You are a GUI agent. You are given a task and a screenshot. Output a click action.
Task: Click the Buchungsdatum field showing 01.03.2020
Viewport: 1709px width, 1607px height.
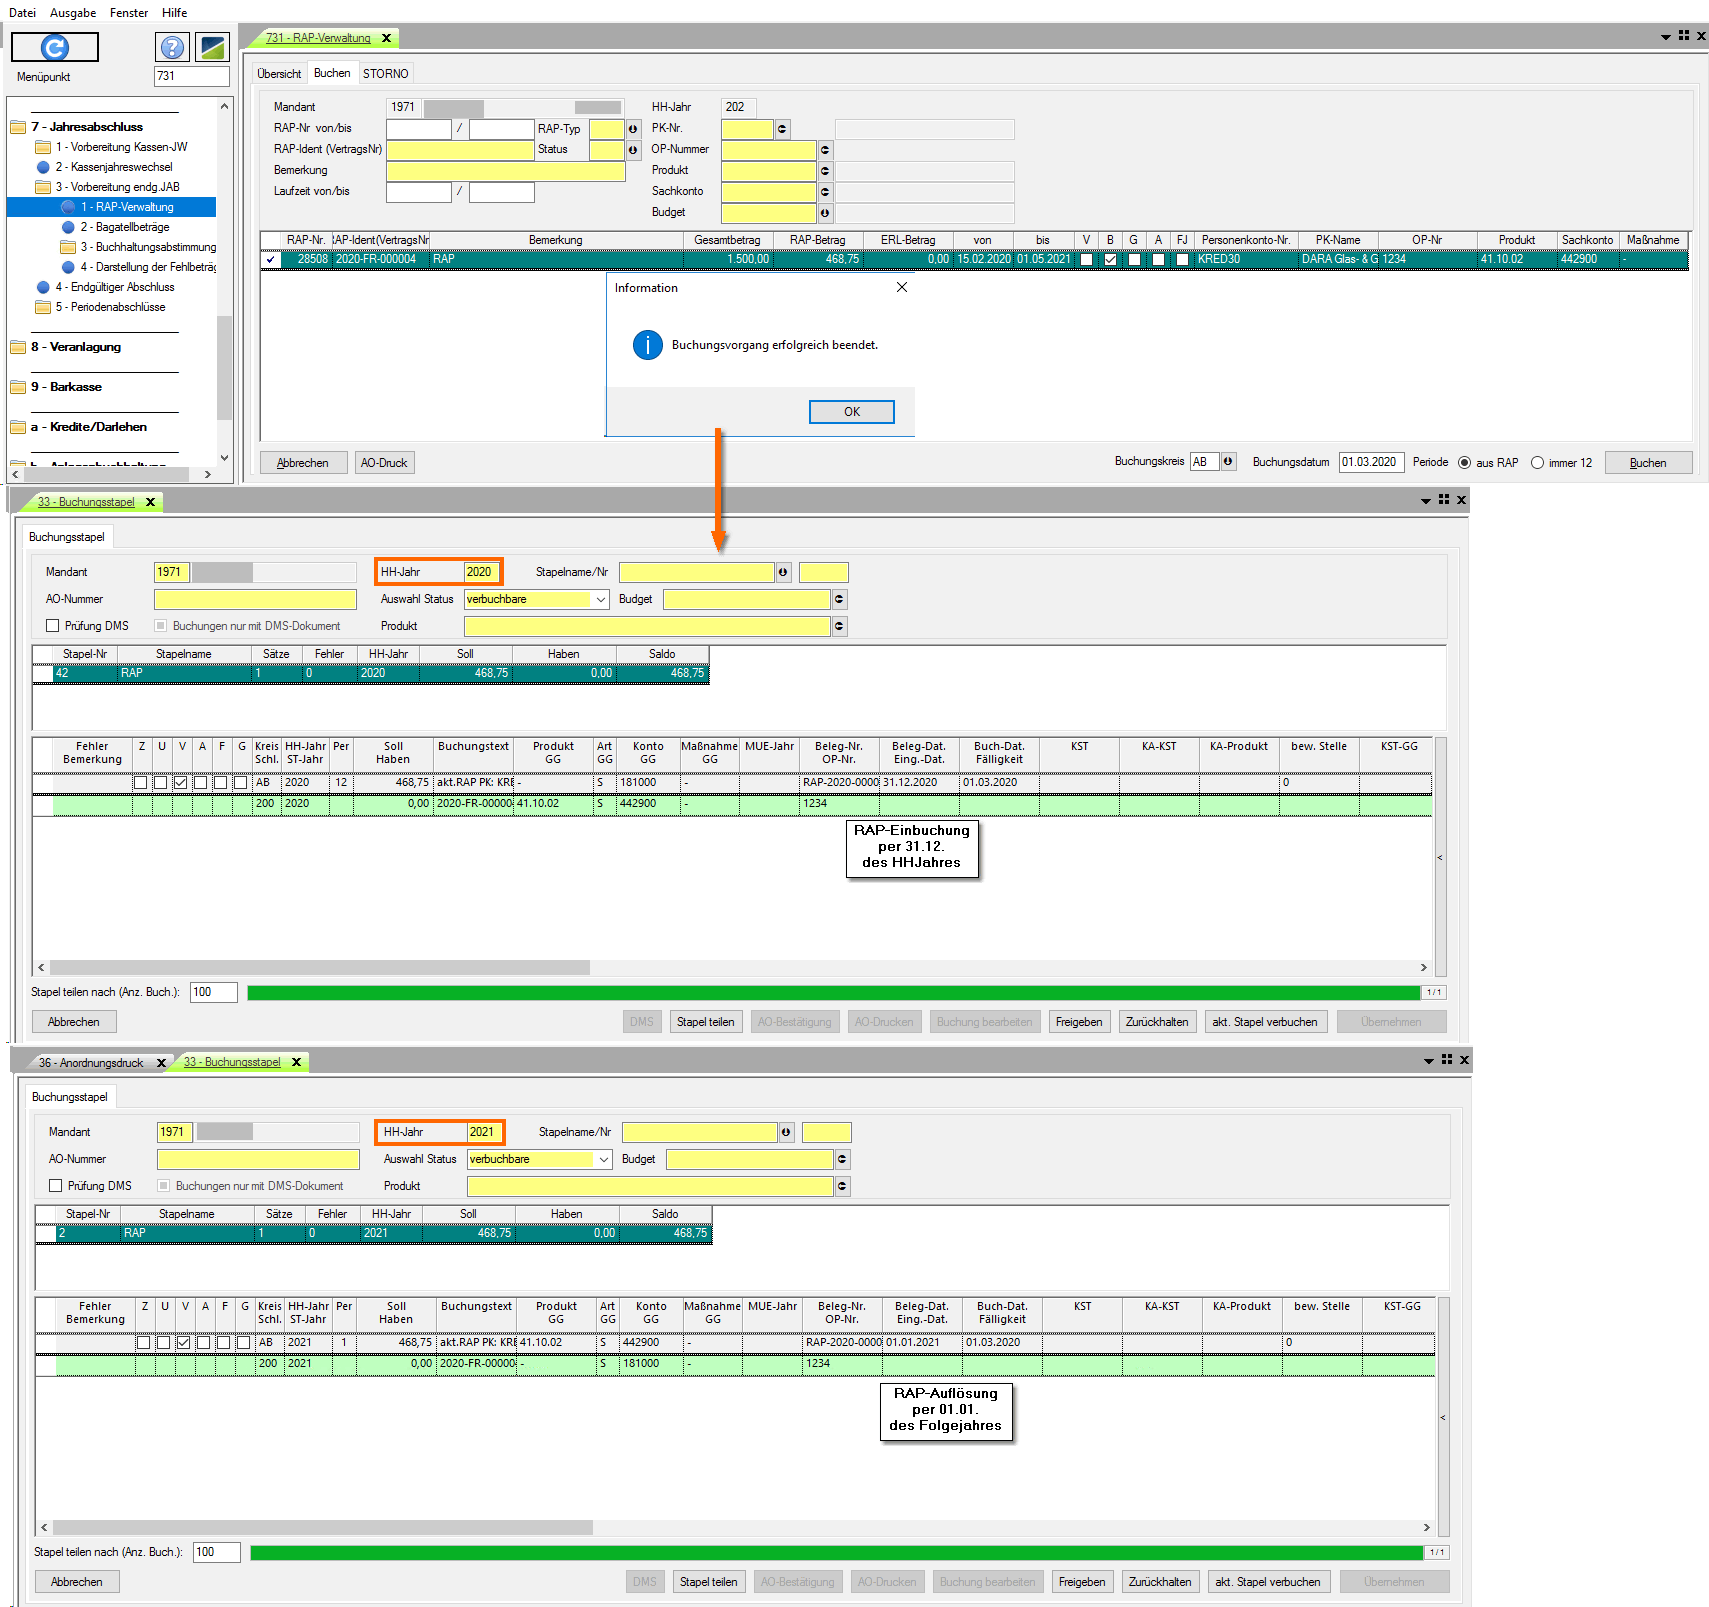click(x=1370, y=462)
